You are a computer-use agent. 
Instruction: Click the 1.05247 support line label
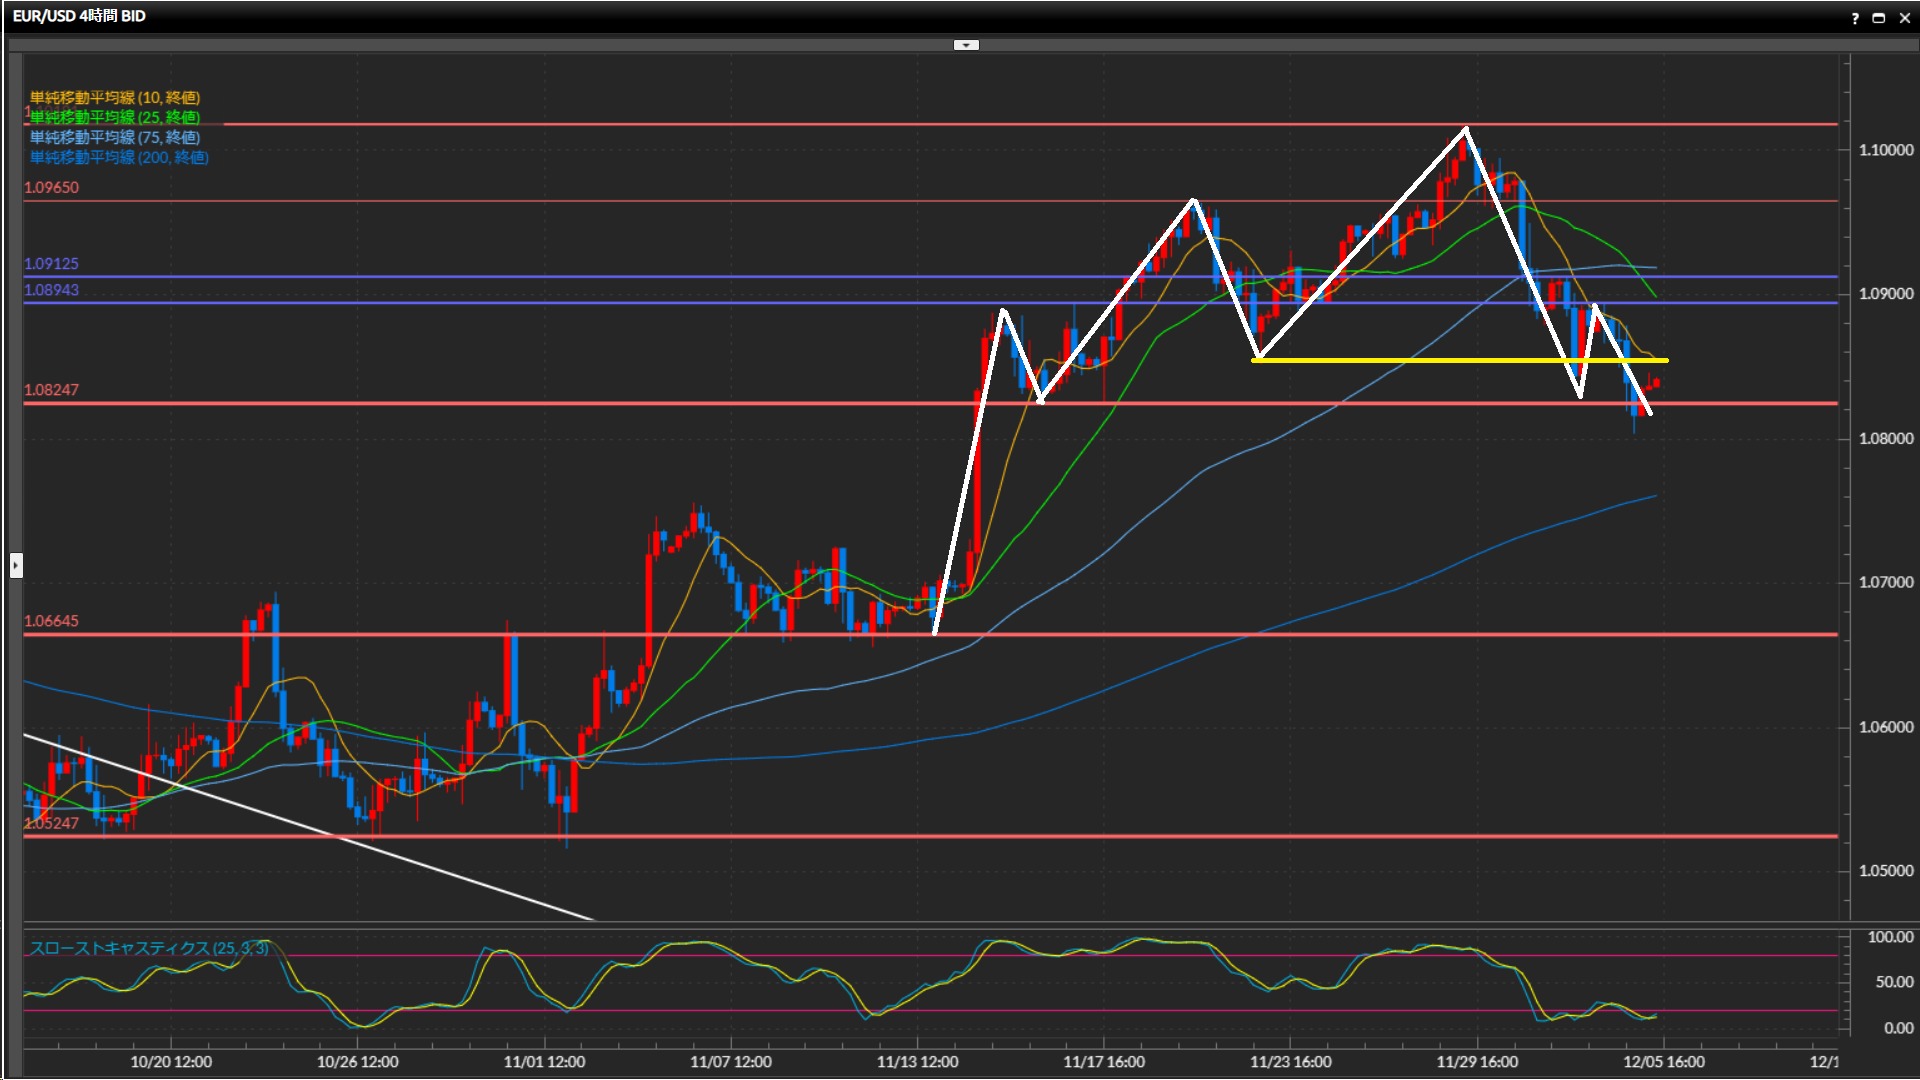click(52, 823)
